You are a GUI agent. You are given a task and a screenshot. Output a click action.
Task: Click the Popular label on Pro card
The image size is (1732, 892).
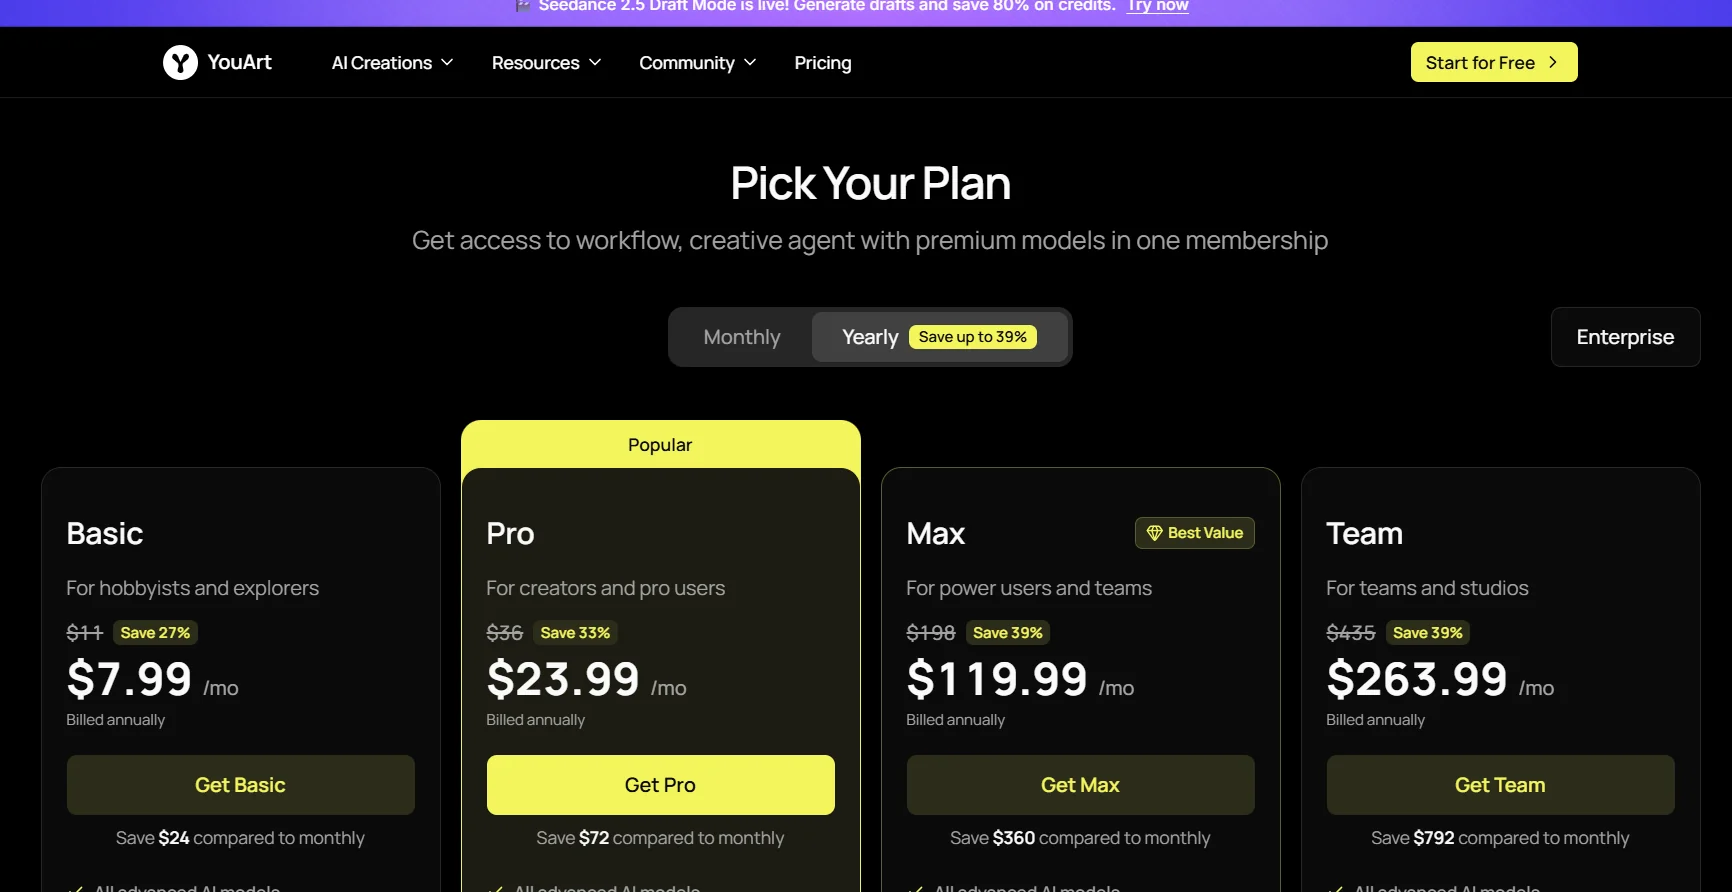(660, 445)
